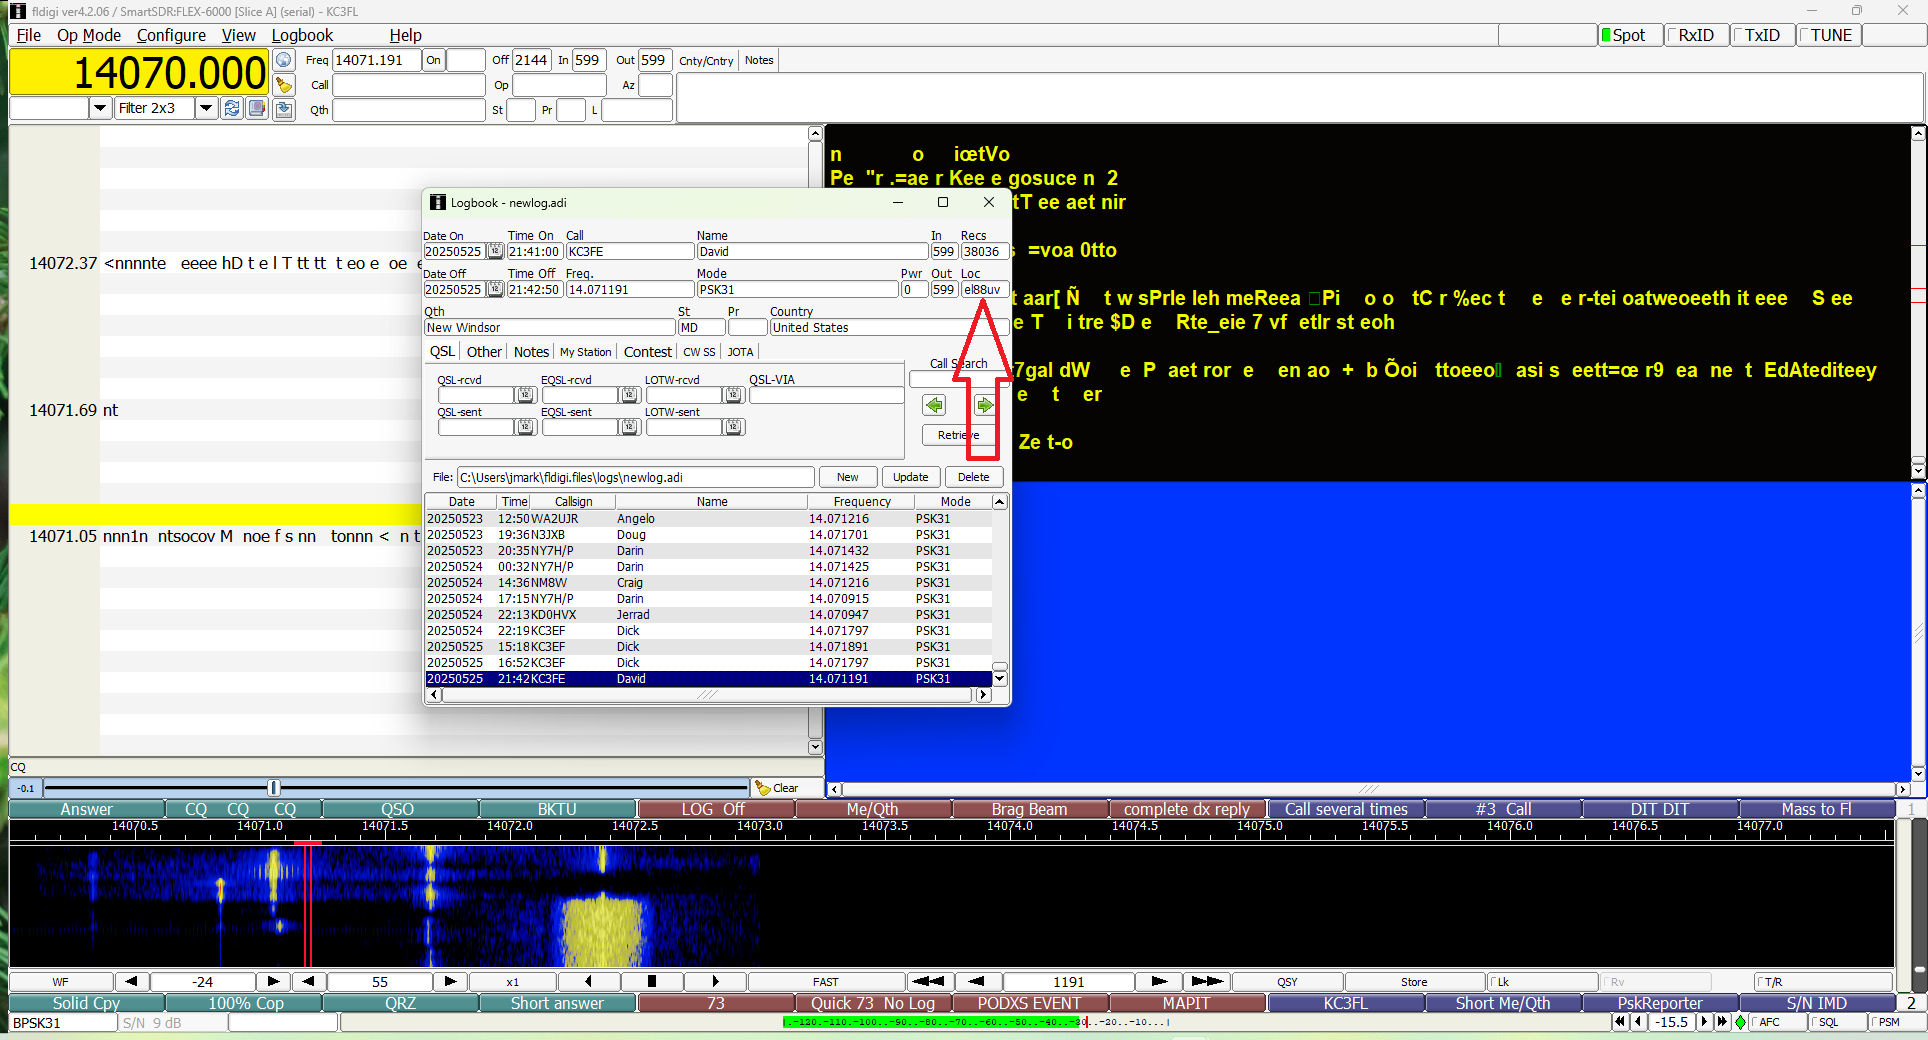1928x1040 pixels.
Task: Open QSL-sent date calendar icon
Action: point(525,427)
